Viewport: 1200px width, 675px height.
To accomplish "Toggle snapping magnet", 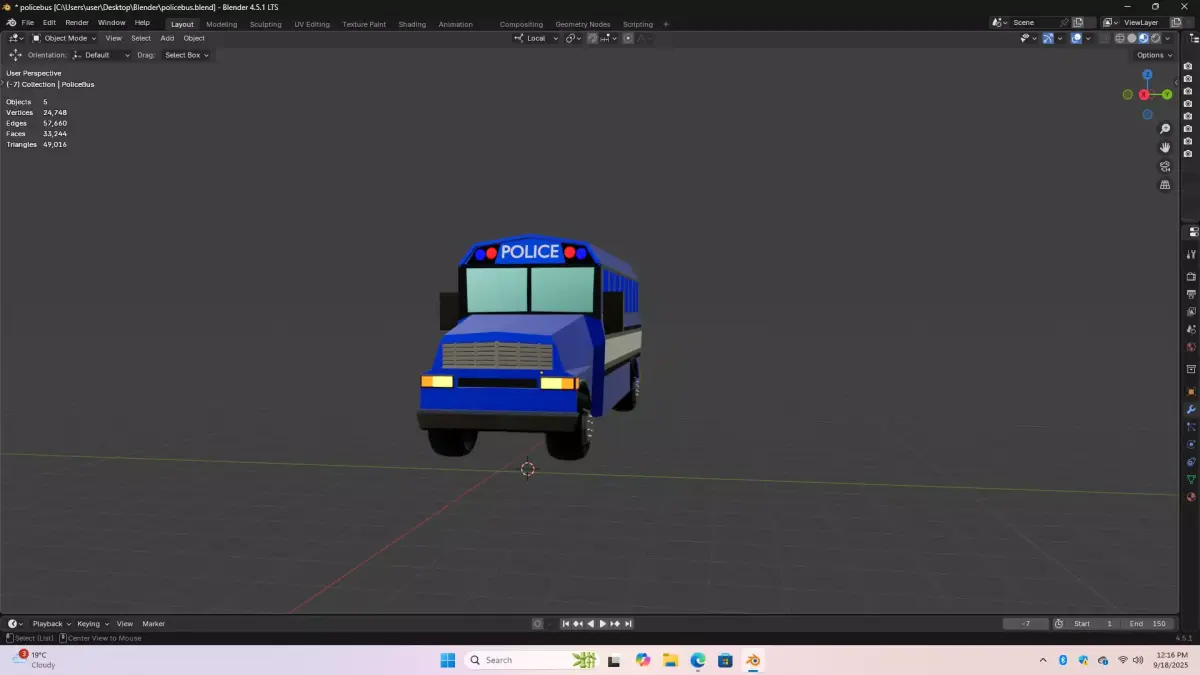I will 592,38.
